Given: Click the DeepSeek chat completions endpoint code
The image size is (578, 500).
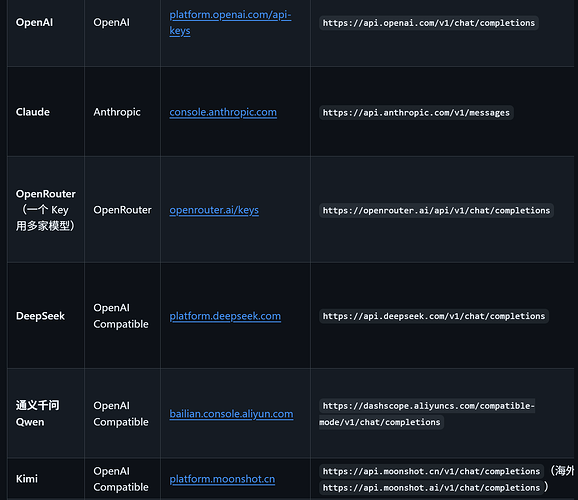Looking at the screenshot, I should (x=434, y=316).
